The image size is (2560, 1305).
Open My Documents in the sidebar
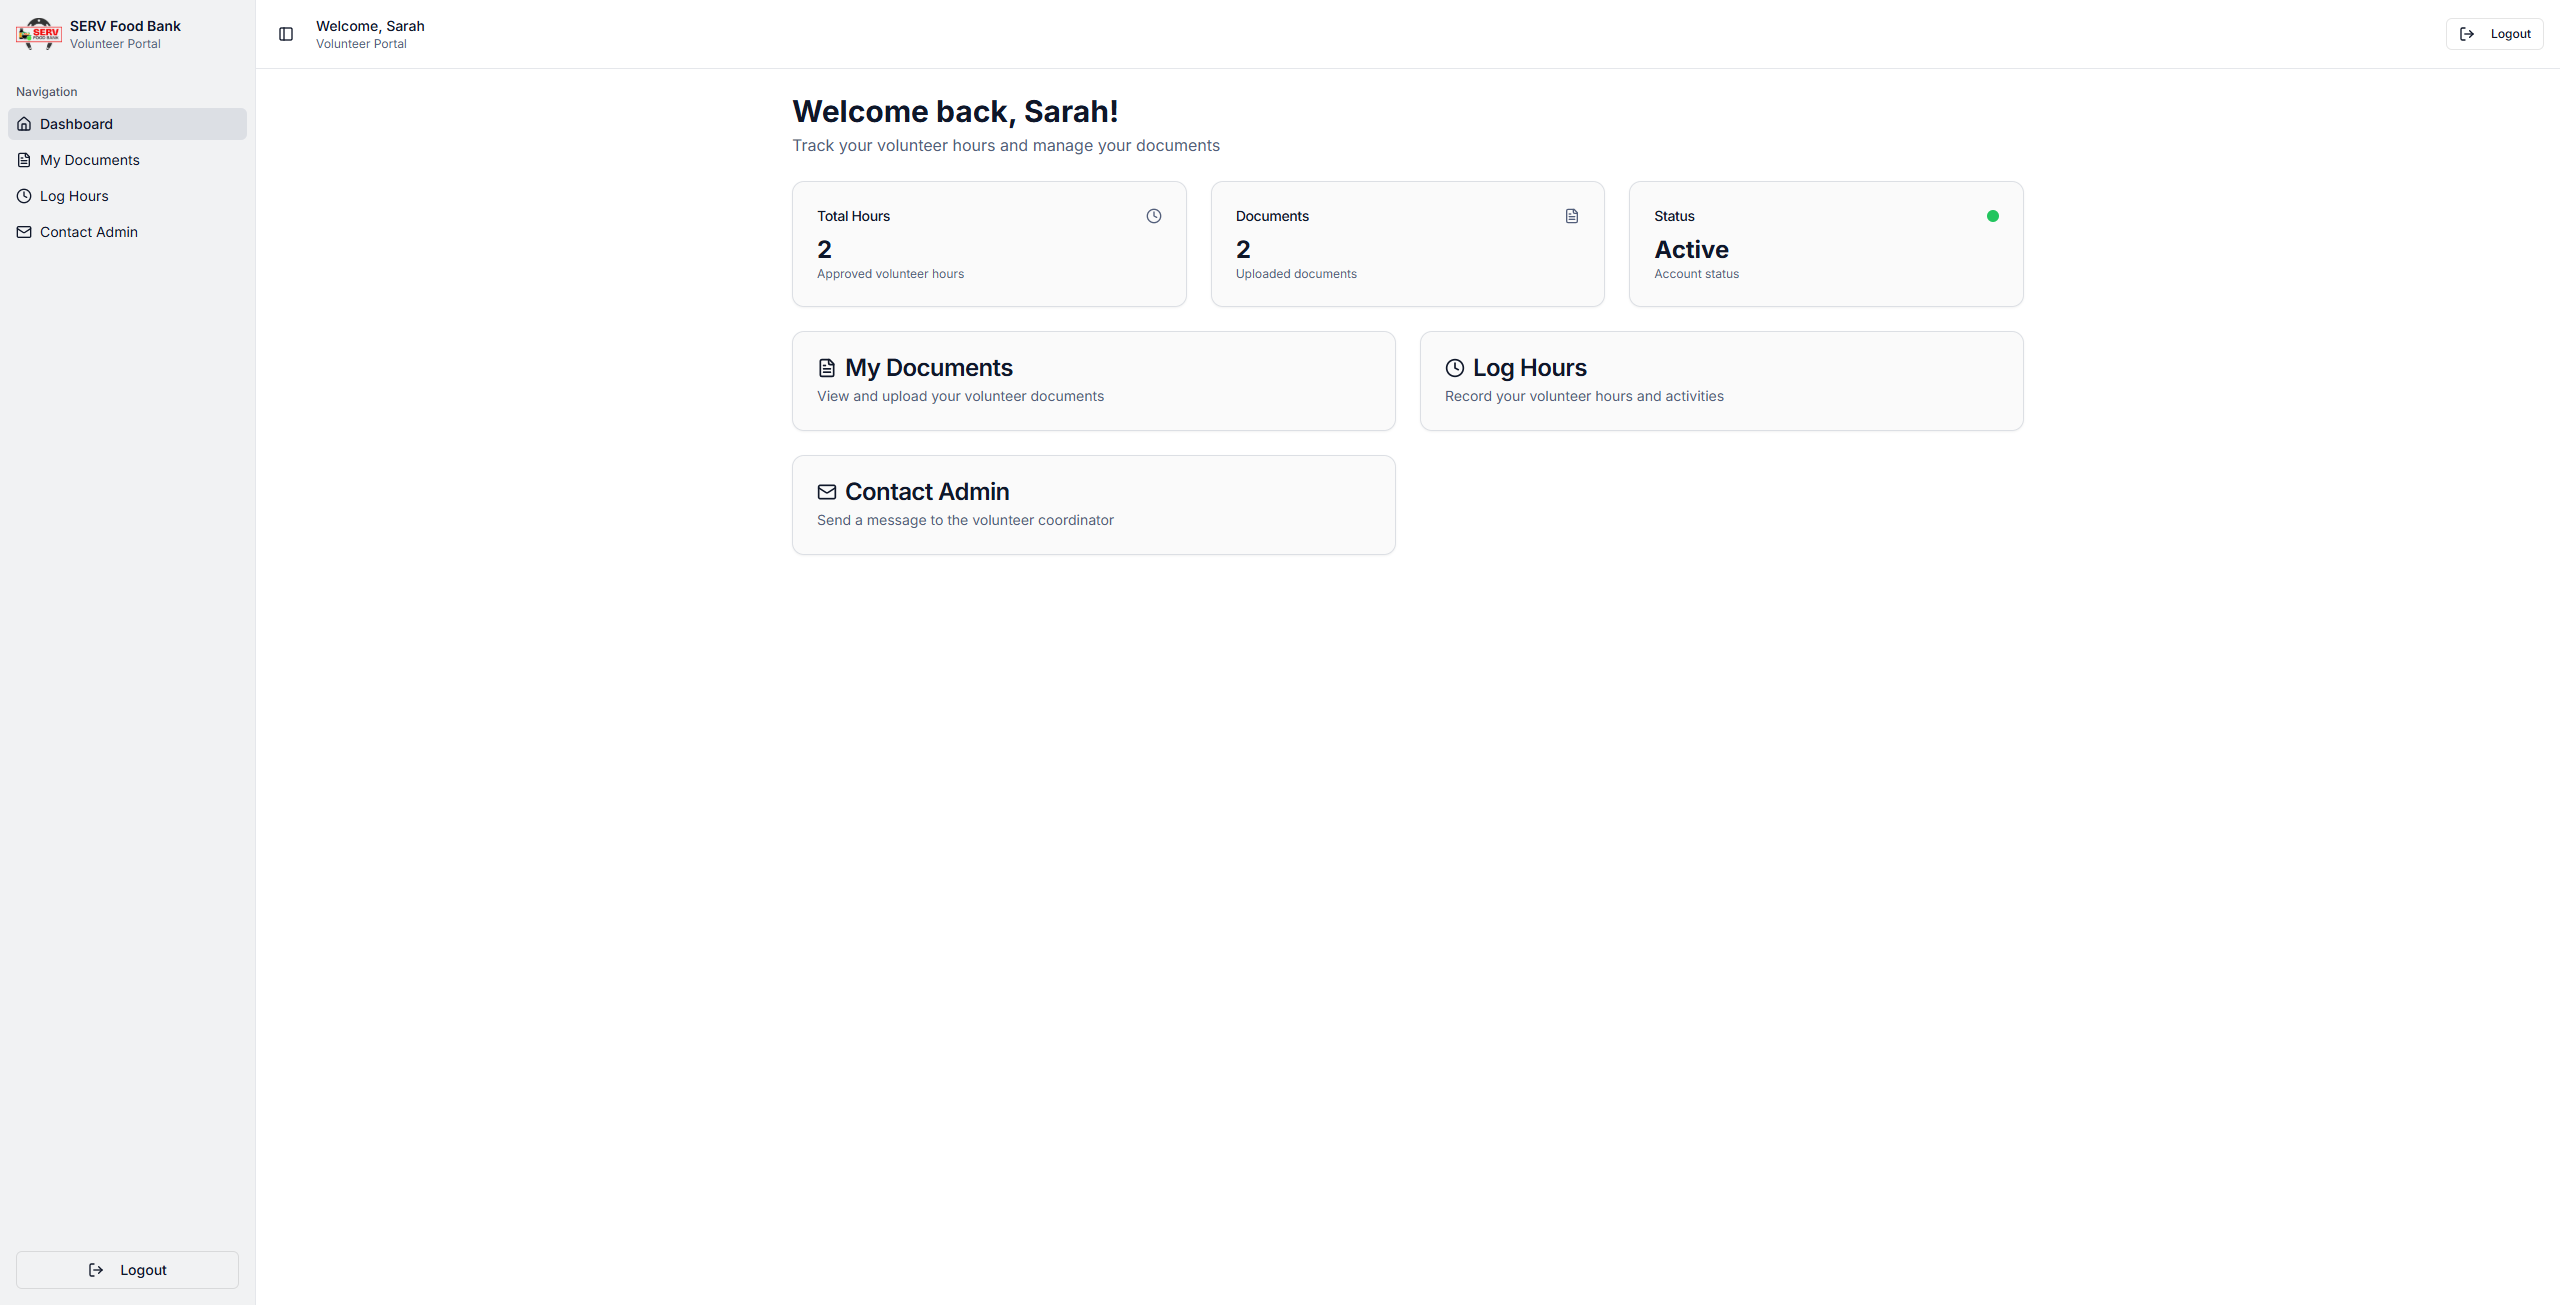(90, 160)
